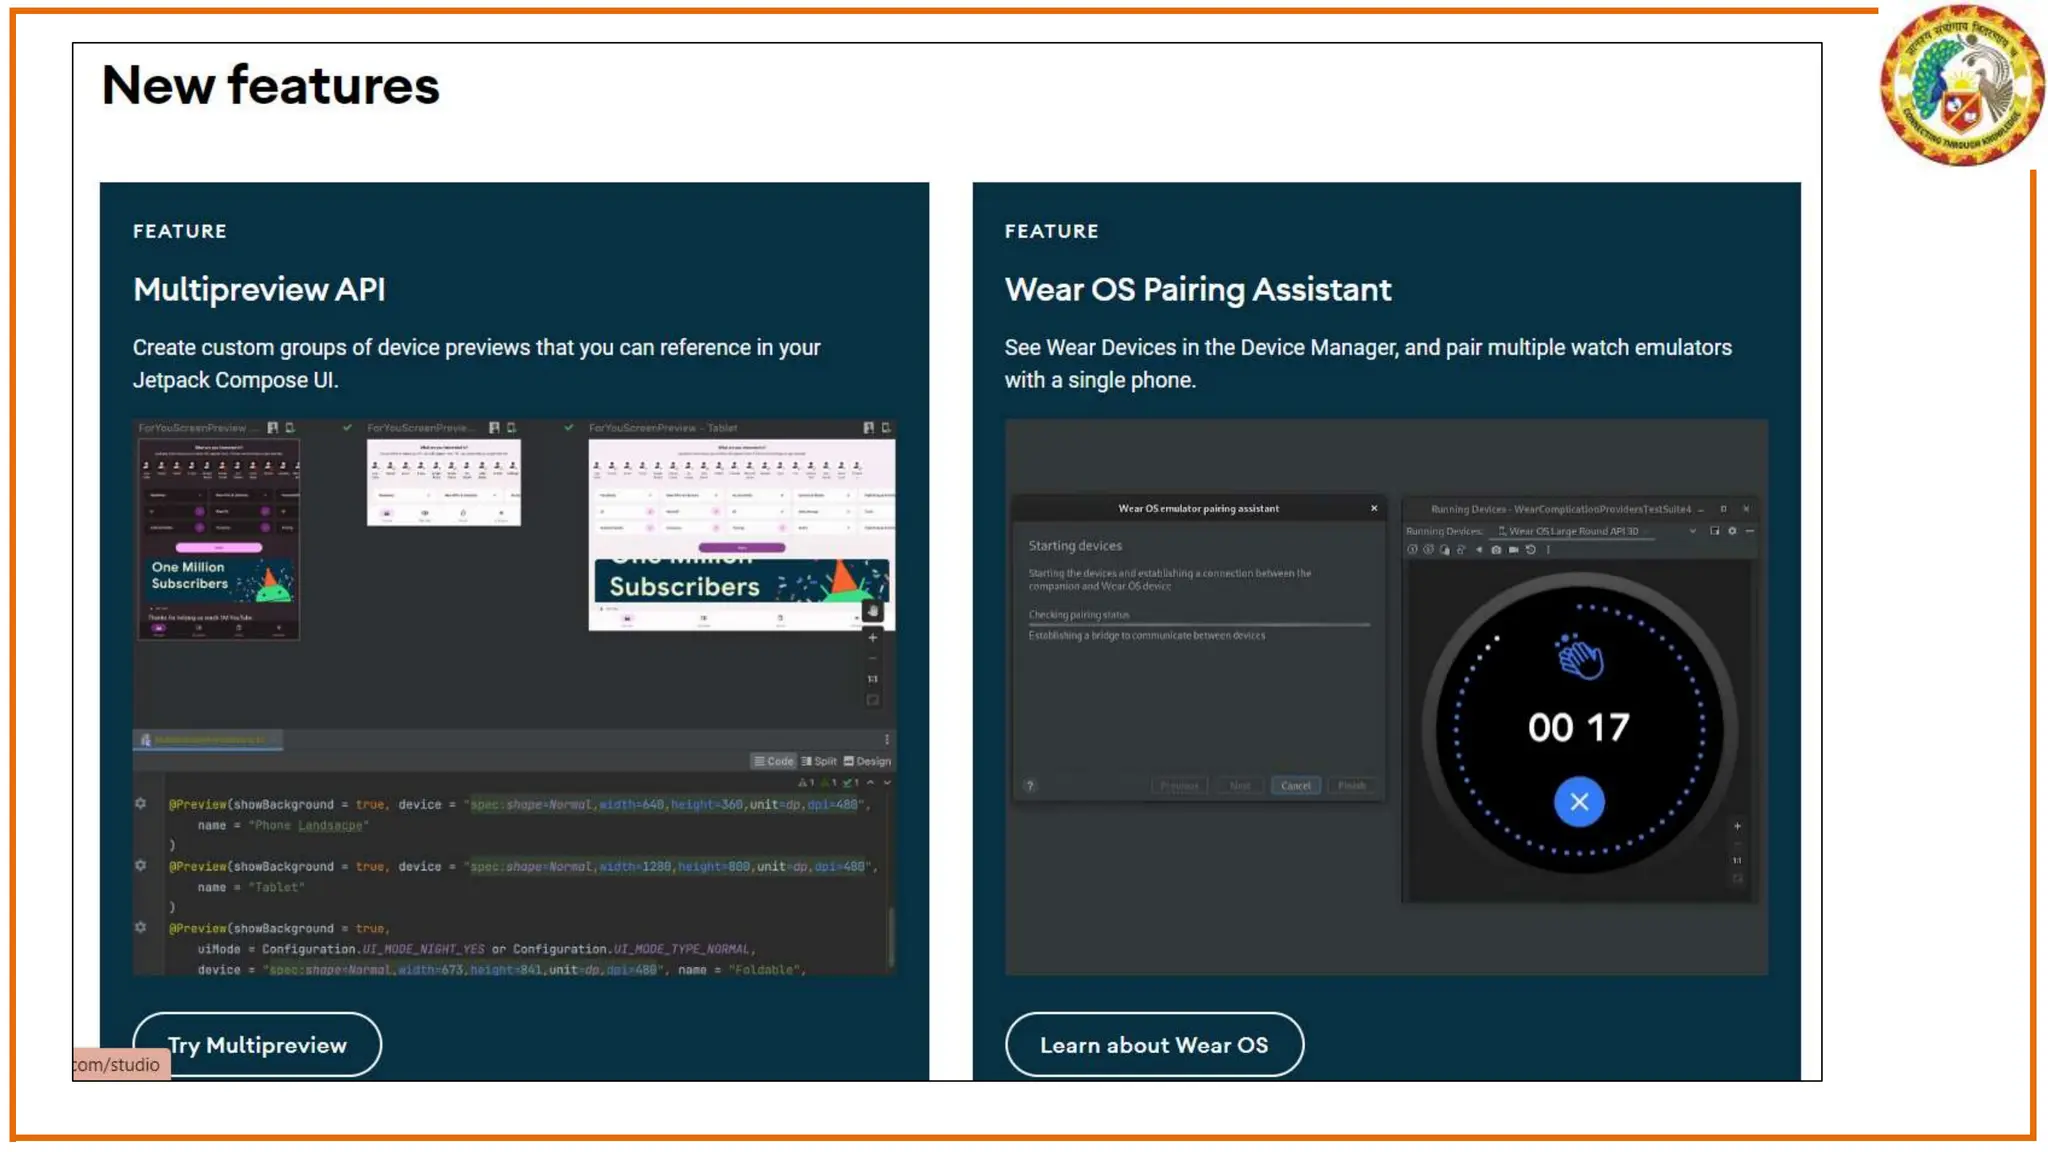Click Learn about Wear OS button

tap(1154, 1045)
